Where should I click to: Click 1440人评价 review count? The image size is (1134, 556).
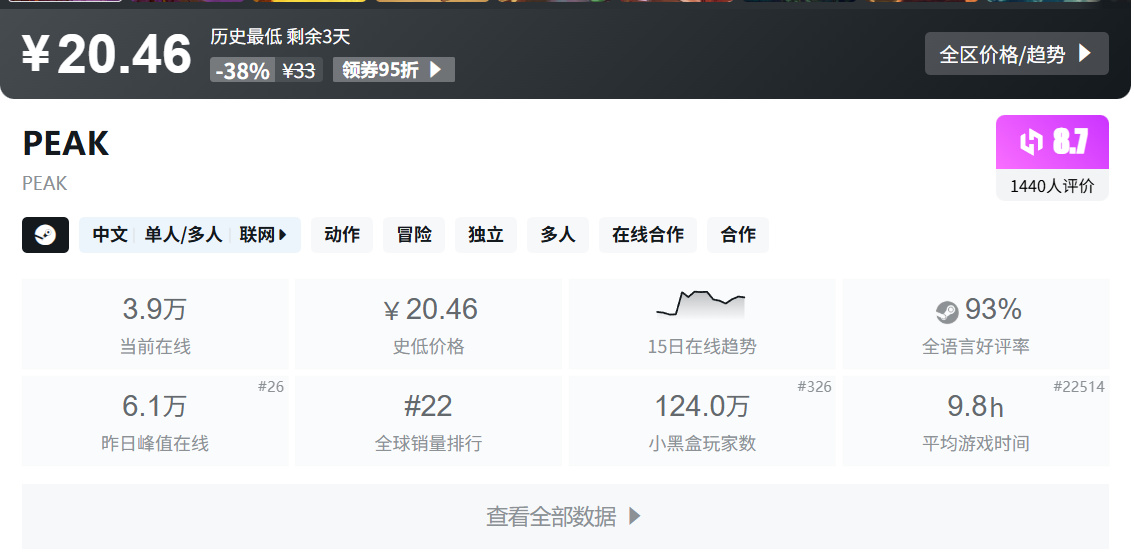click(1052, 186)
